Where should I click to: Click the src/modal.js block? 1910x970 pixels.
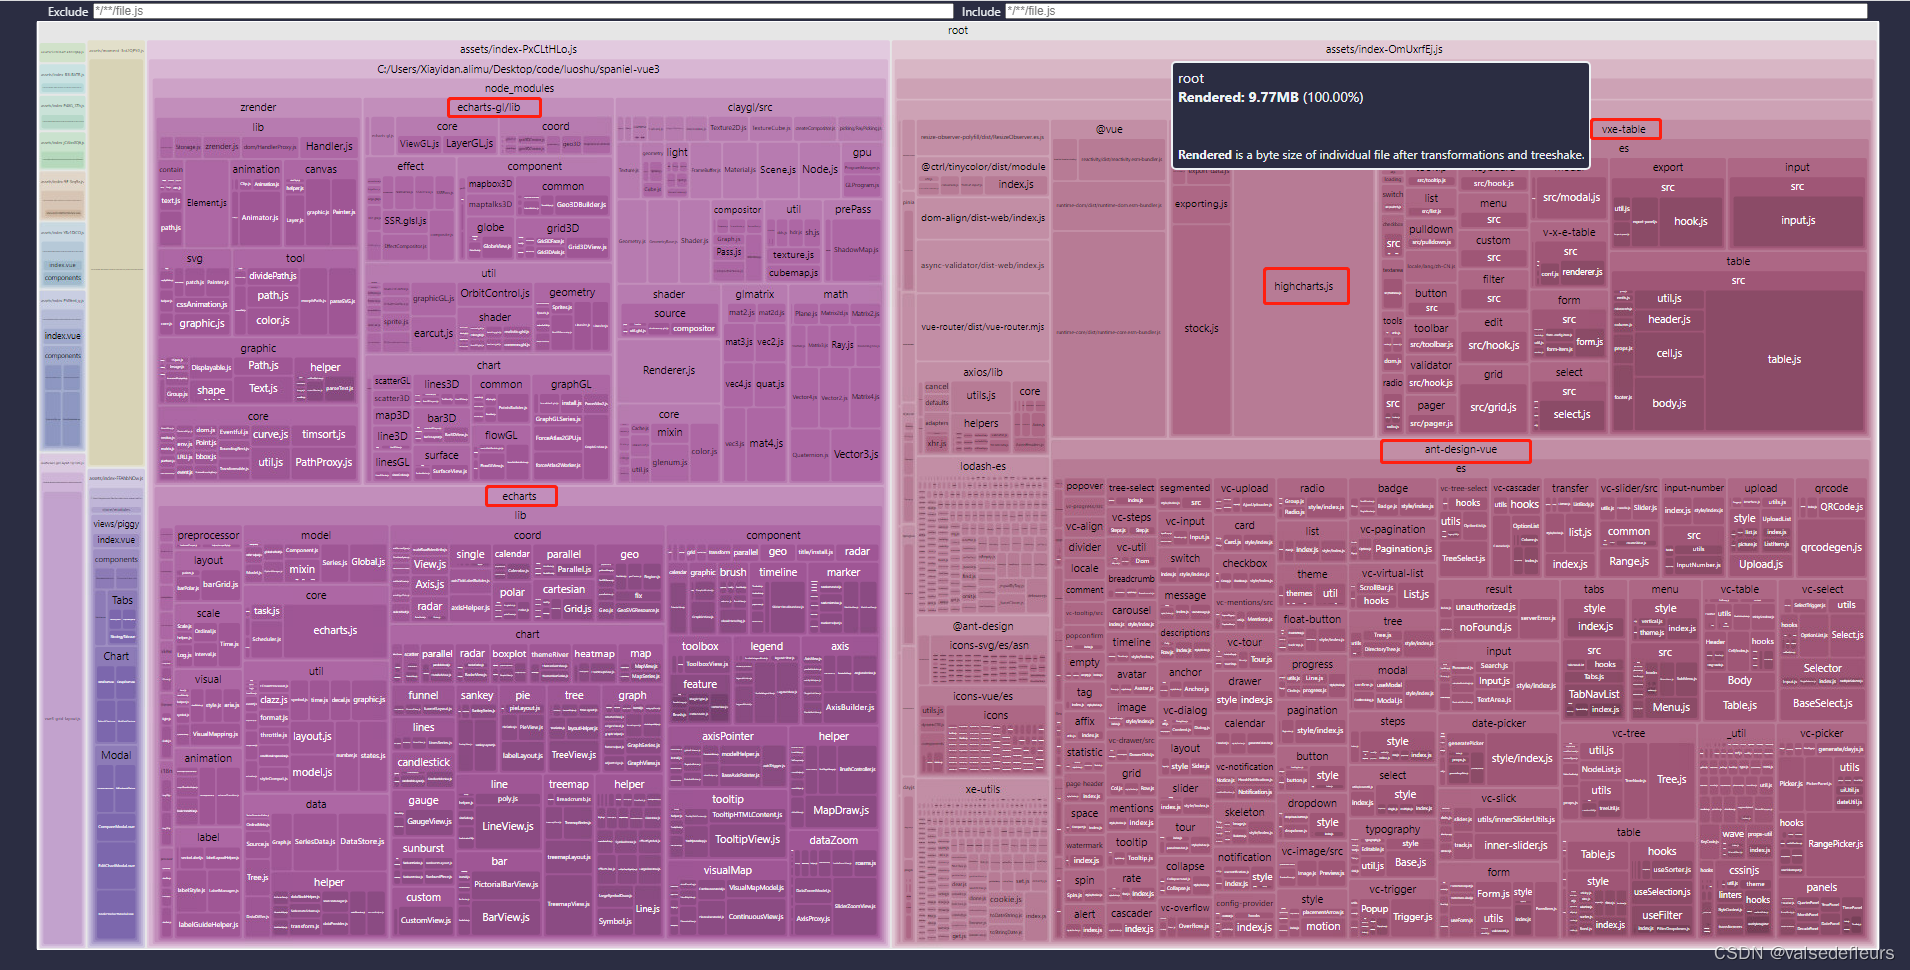(1571, 197)
